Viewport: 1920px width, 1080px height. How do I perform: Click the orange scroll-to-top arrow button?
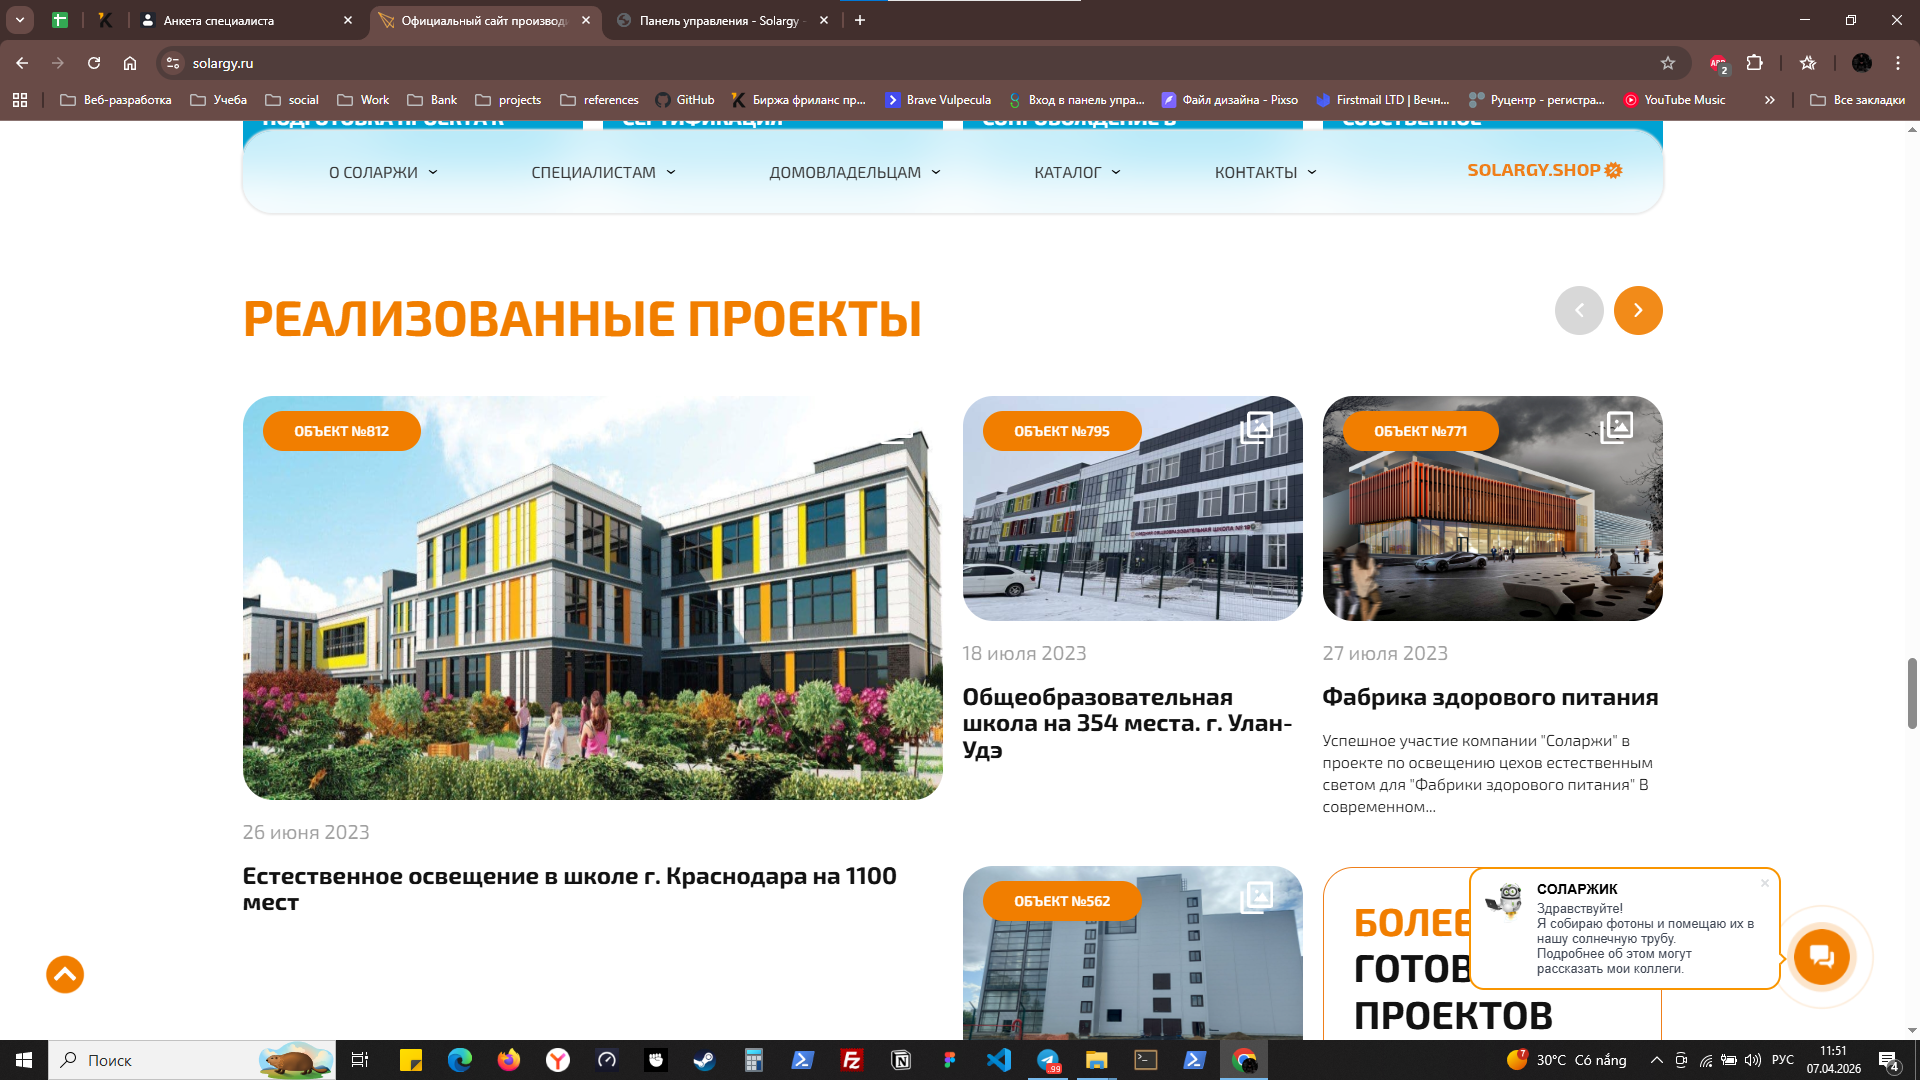[65, 974]
